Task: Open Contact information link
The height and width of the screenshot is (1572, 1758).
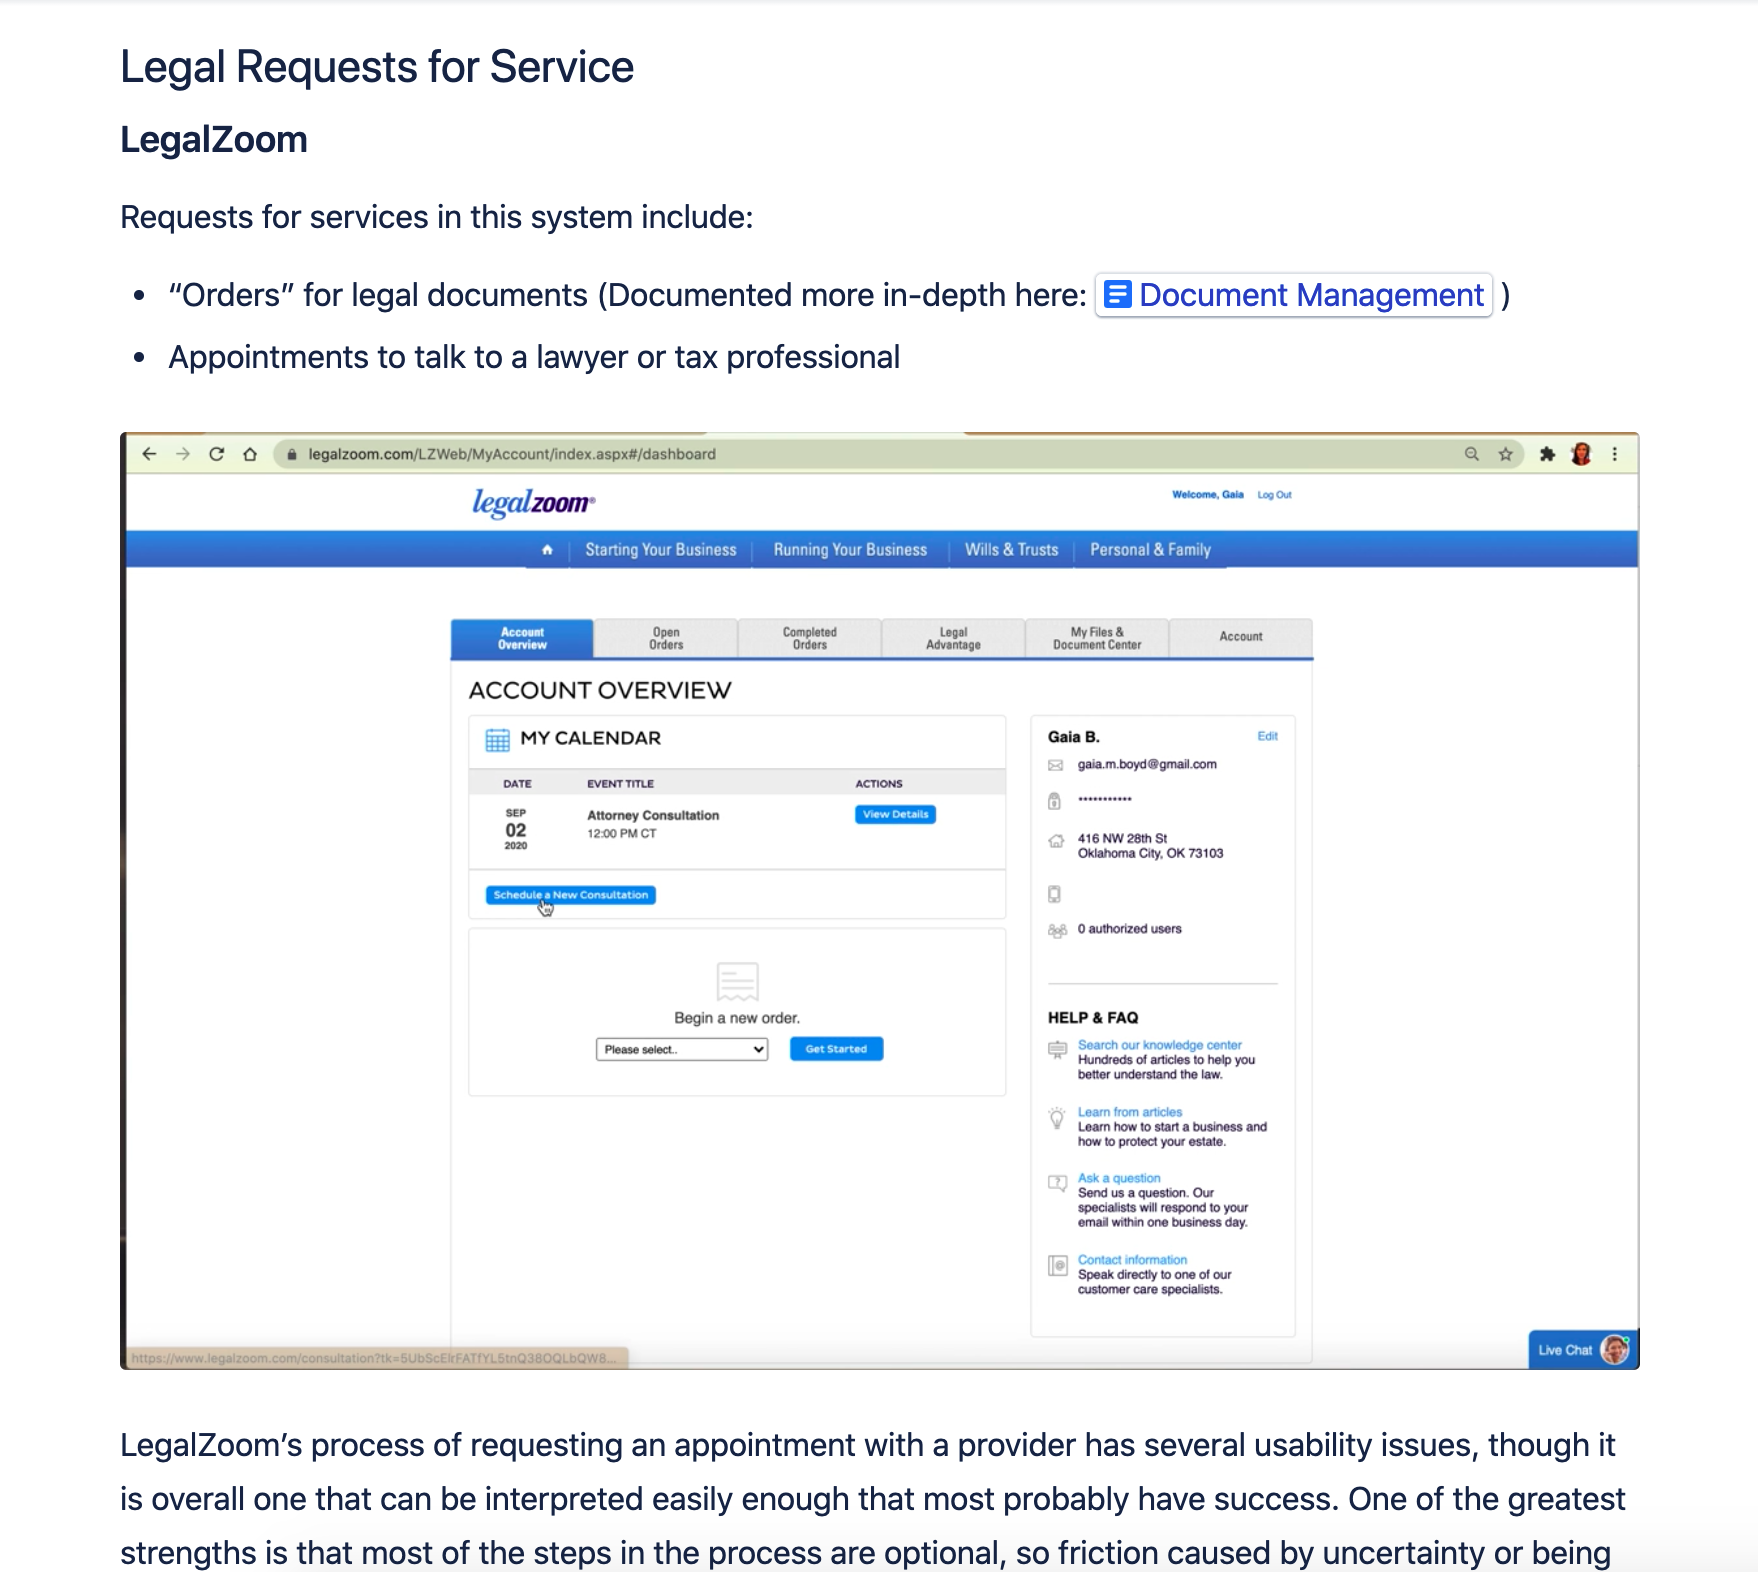Action: pyautogui.click(x=1132, y=1260)
